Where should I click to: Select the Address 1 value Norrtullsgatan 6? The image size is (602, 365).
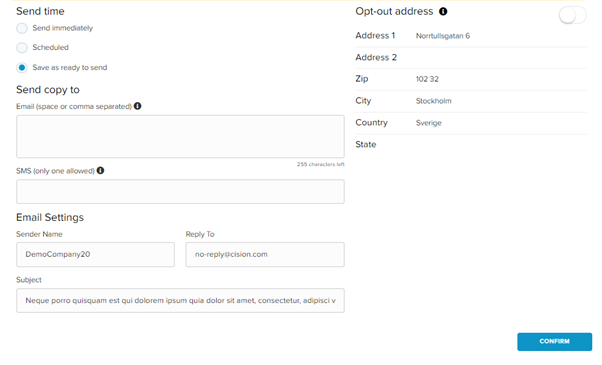443,36
